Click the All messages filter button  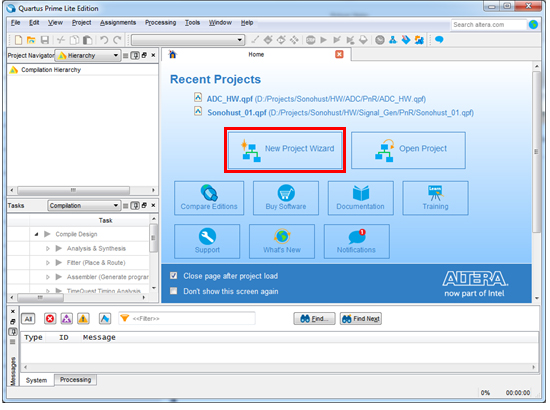point(28,319)
